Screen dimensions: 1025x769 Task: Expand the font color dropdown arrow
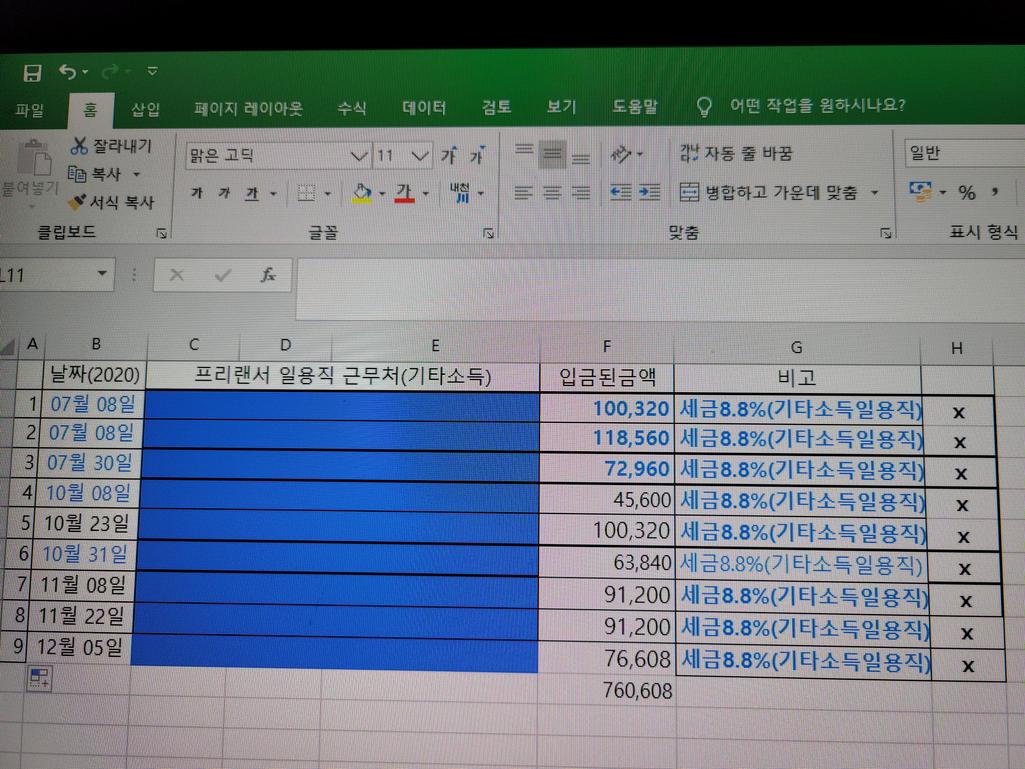pos(426,194)
